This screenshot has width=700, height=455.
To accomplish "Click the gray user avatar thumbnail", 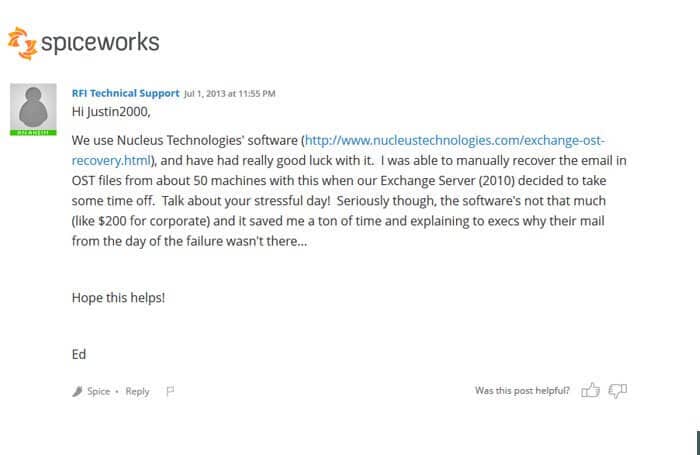I will tap(33, 107).
